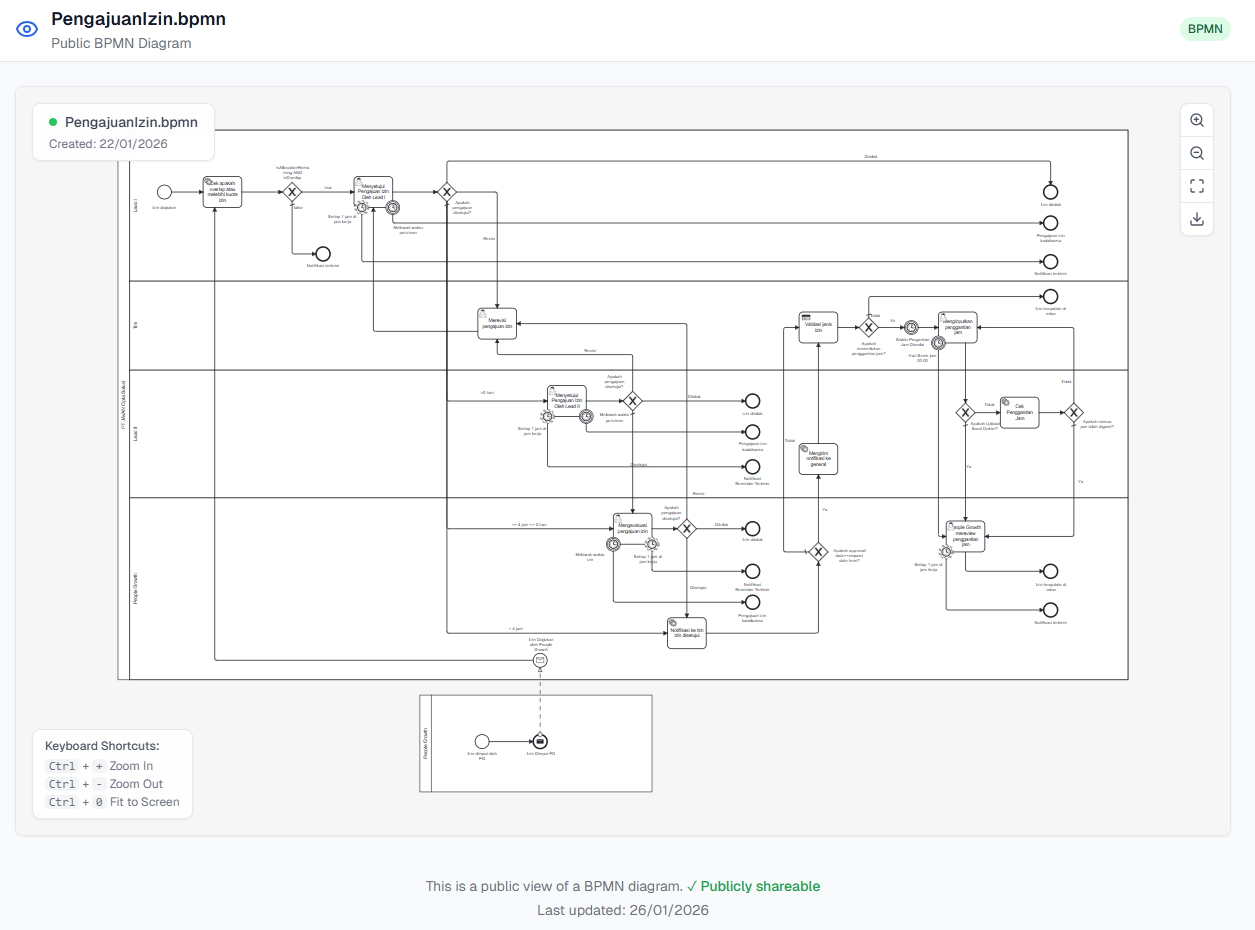
Task: Select the 'Notifikasi ke tim izin disetujui' task
Action: tap(687, 632)
